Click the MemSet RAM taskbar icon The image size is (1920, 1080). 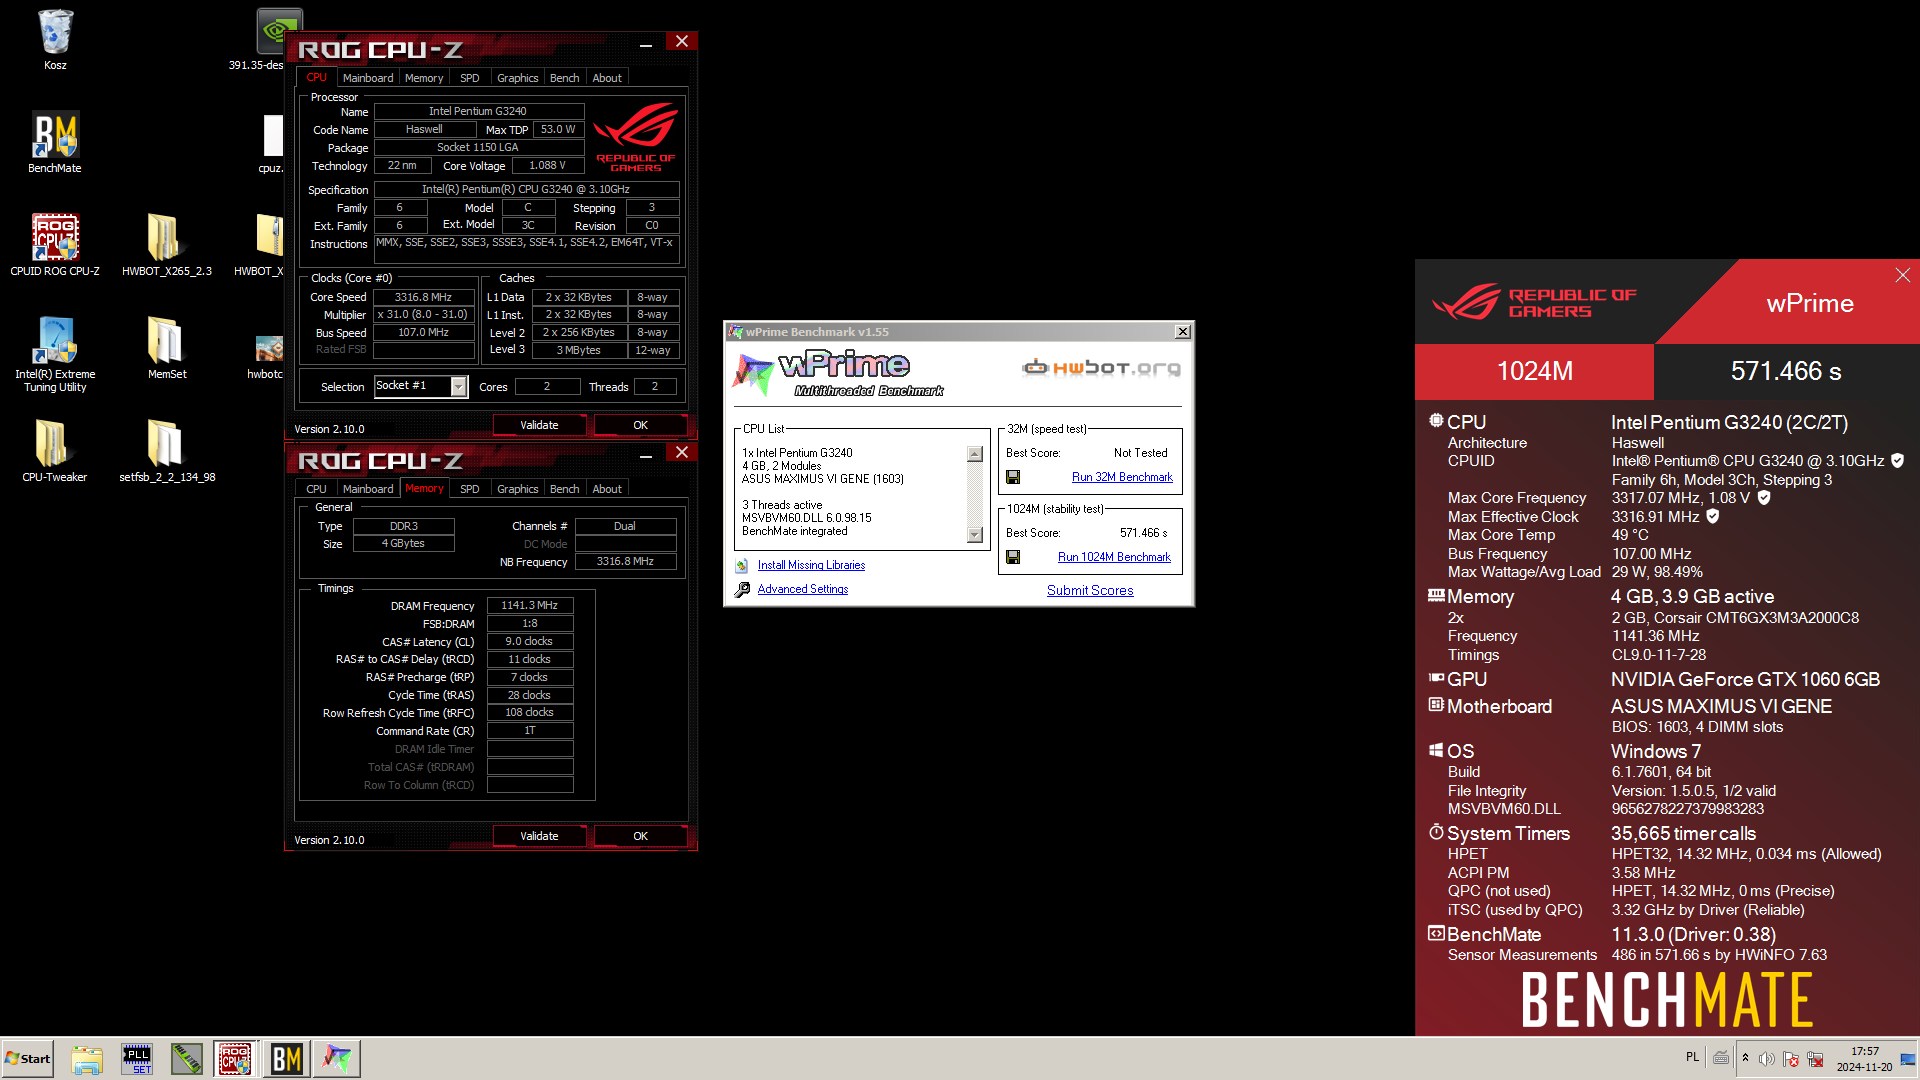pyautogui.click(x=186, y=1058)
